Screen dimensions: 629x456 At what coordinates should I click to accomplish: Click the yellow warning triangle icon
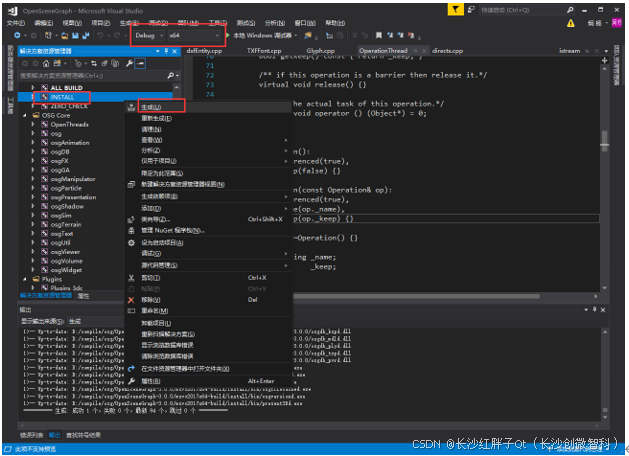pyautogui.click(x=570, y=22)
